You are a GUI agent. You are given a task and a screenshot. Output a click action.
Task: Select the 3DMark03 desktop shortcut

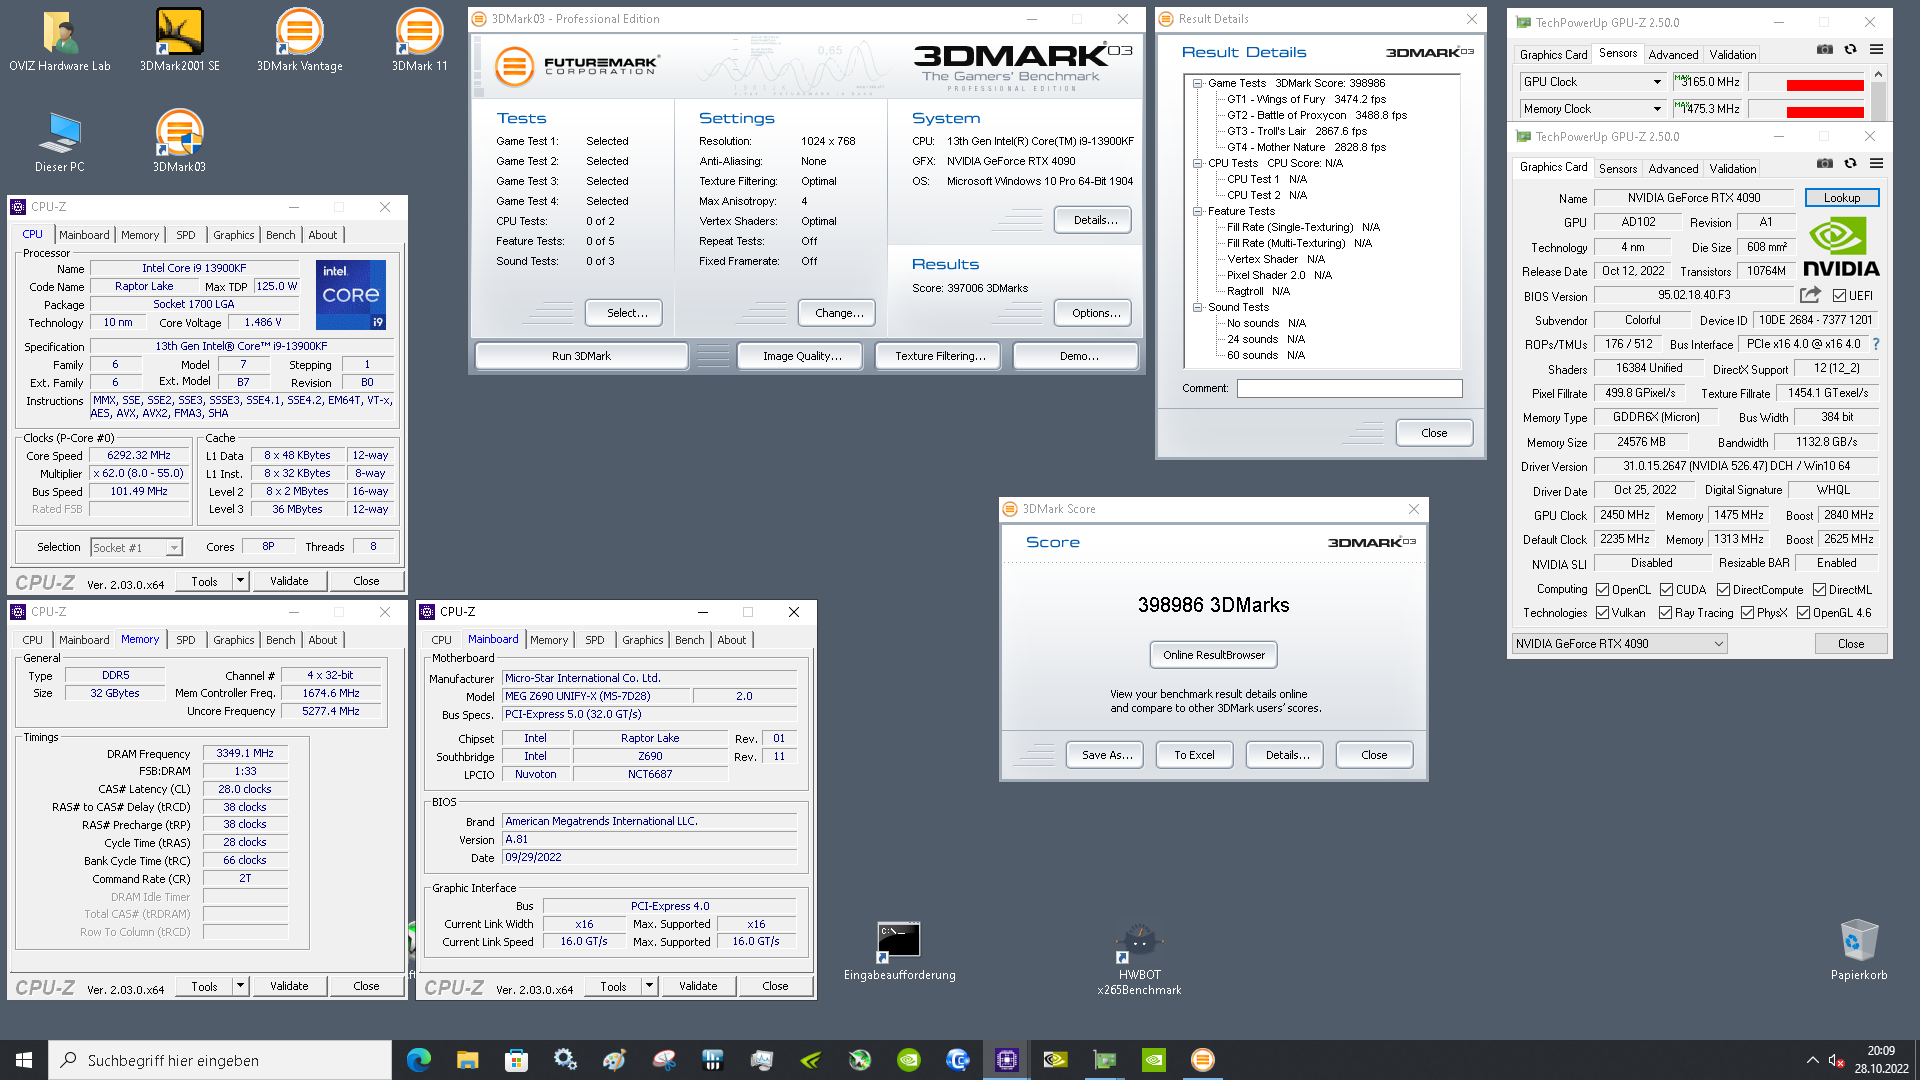pos(180,142)
